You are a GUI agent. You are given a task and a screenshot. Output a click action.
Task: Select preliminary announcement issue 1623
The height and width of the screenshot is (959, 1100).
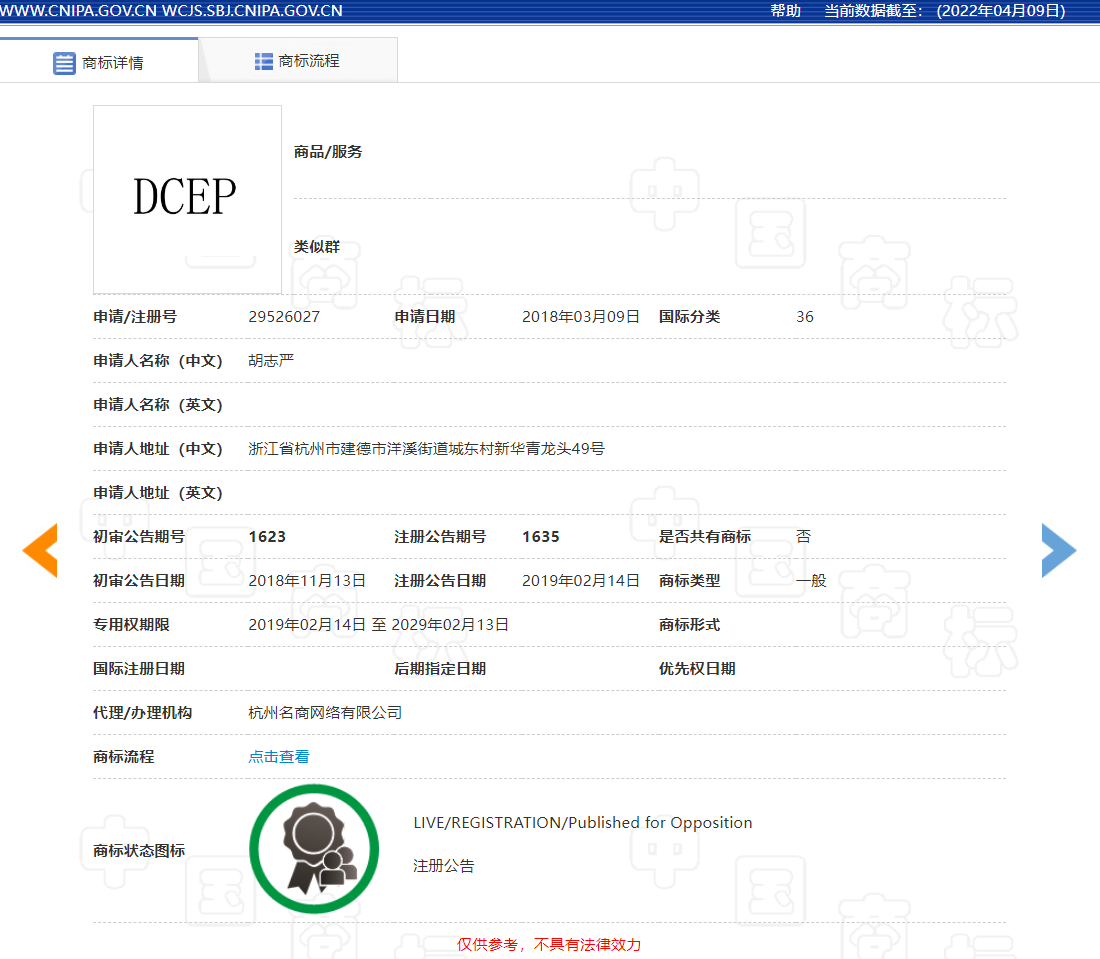[267, 537]
